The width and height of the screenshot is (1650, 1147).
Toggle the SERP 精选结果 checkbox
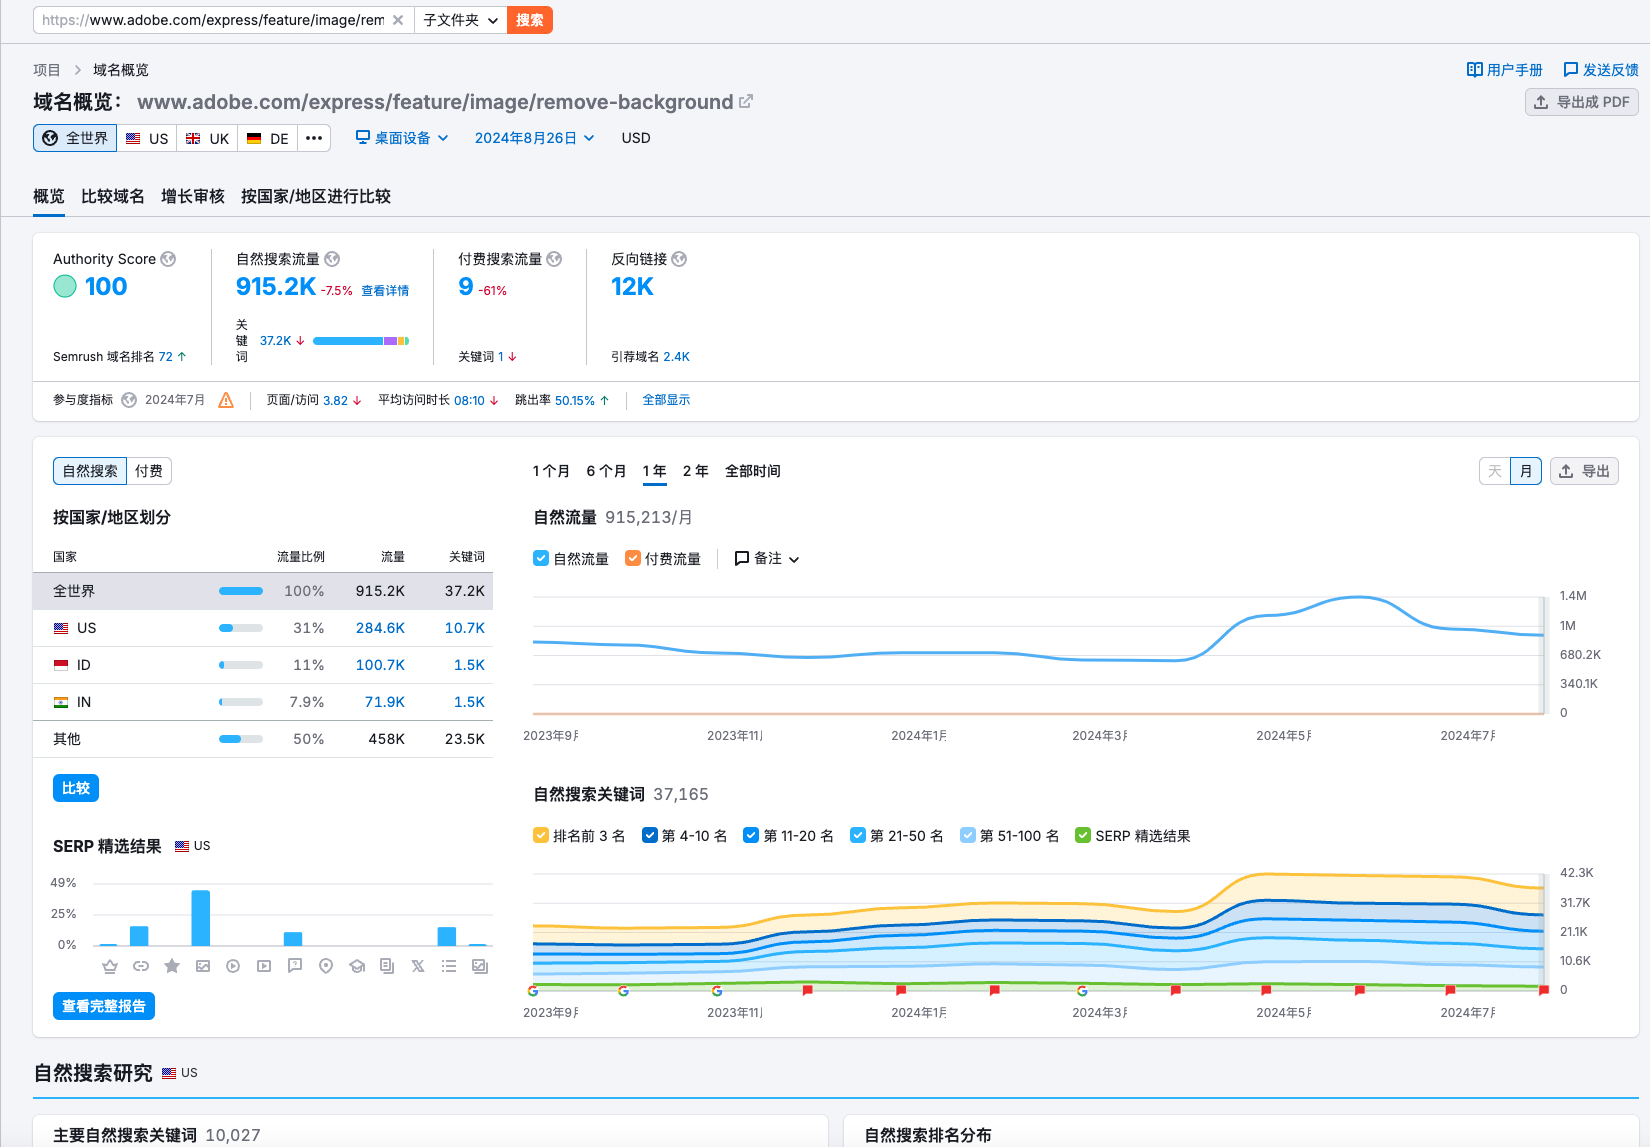(x=1083, y=835)
